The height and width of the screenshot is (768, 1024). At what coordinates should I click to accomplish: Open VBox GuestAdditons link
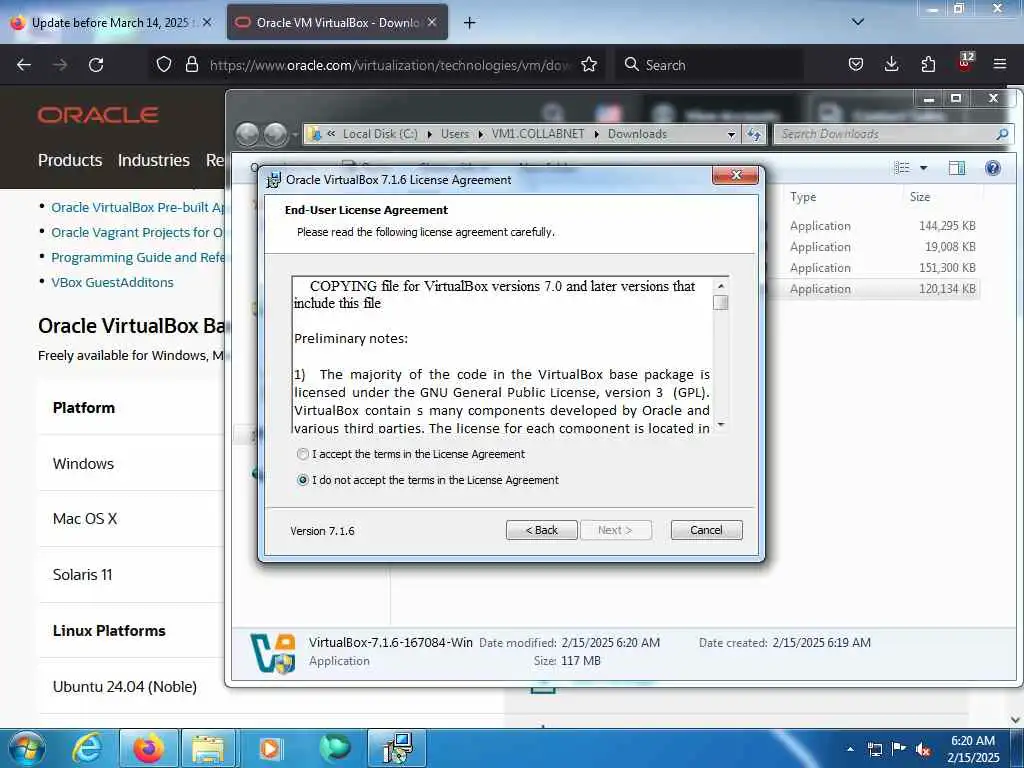[x=112, y=283]
